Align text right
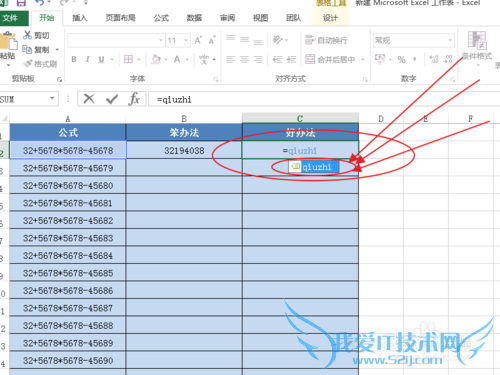 click(x=258, y=59)
